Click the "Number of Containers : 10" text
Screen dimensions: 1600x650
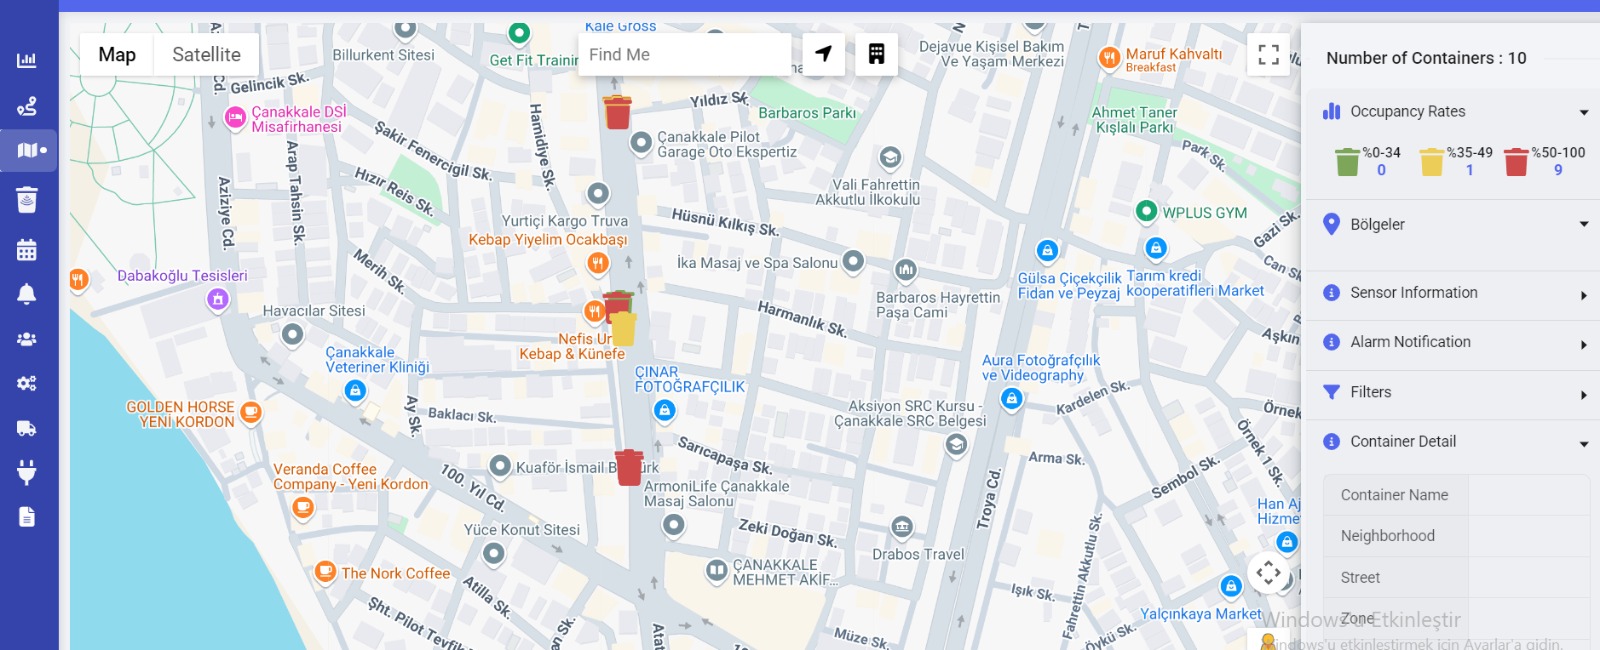pos(1426,58)
